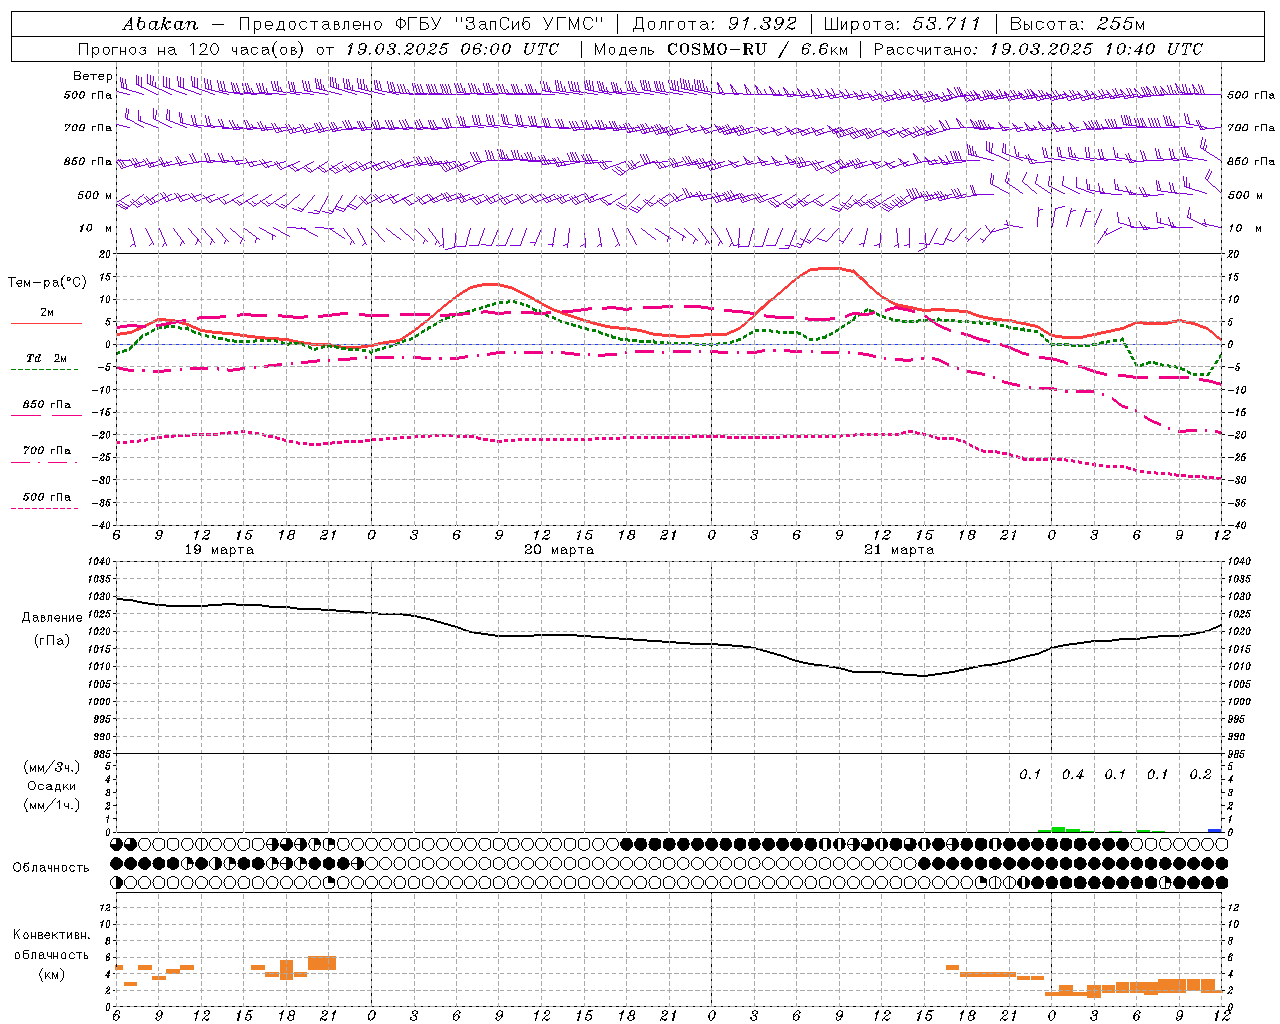Screen dimensions: 1280x1024
Task: Click the model label "COSMO-RU / 6.6км"
Action: click(759, 49)
